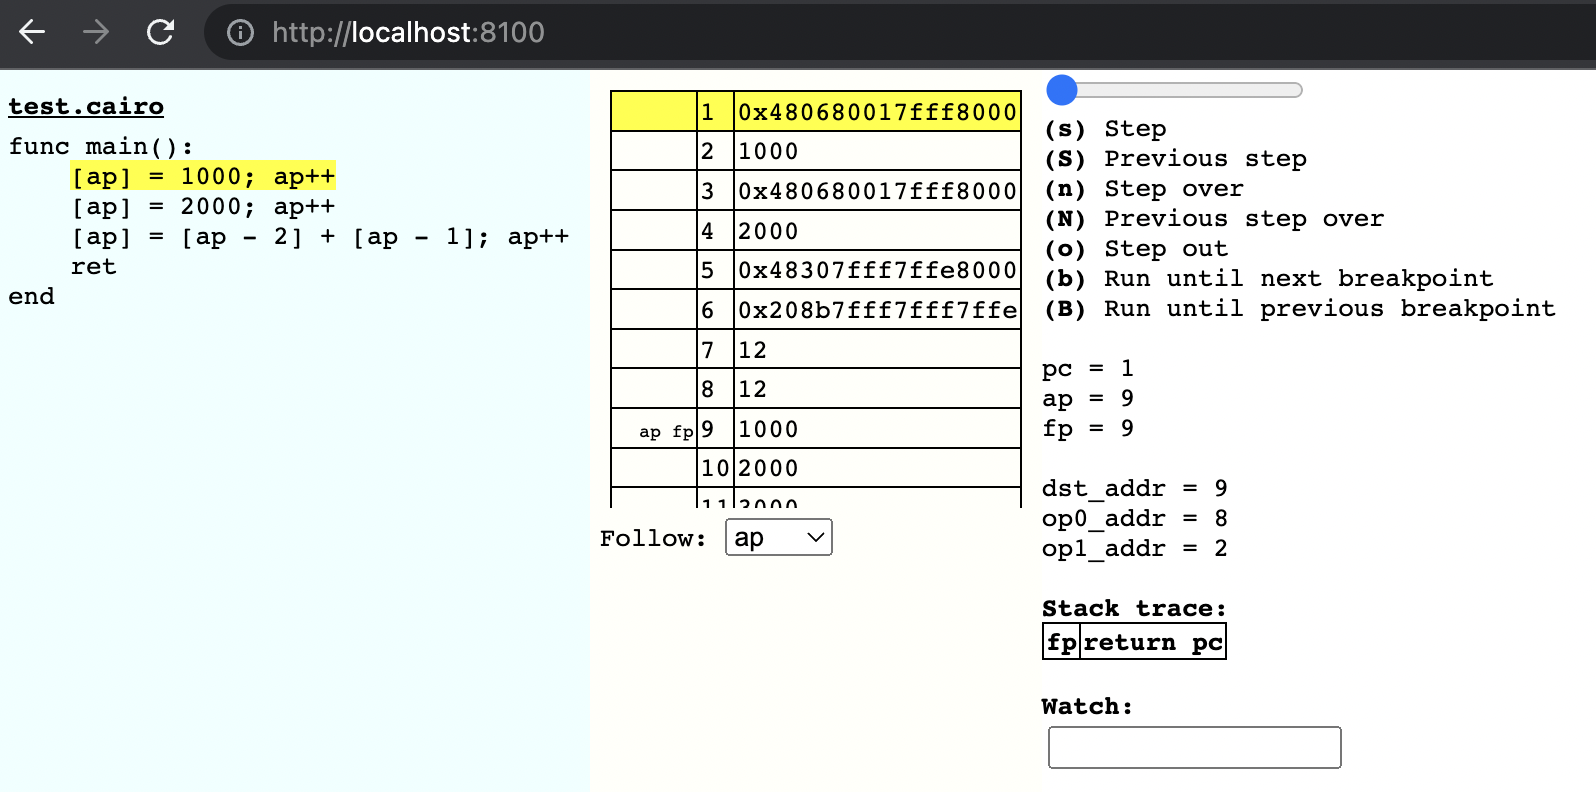Click the dst_addr = 9 line

[1135, 489]
